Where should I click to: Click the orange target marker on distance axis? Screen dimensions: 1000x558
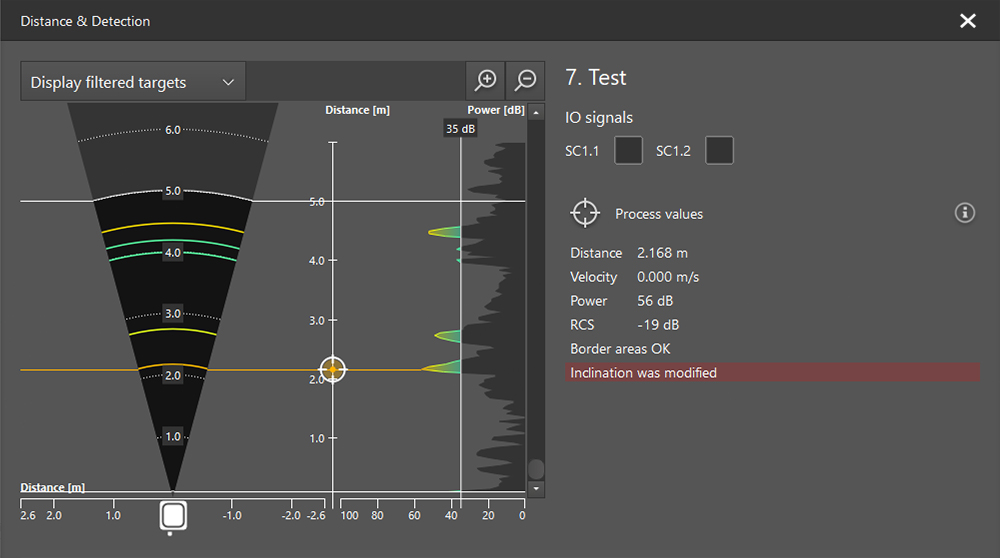pos(333,370)
